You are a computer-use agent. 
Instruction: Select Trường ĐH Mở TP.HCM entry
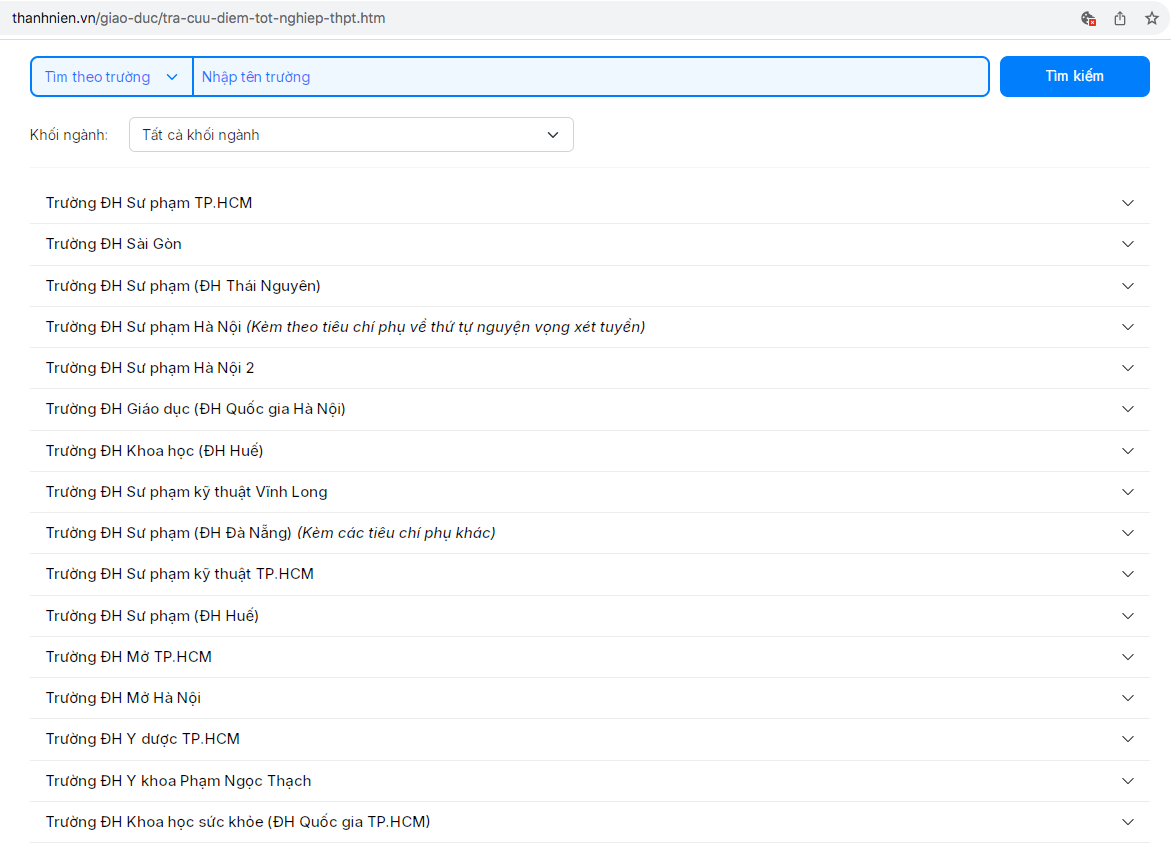pos(129,657)
